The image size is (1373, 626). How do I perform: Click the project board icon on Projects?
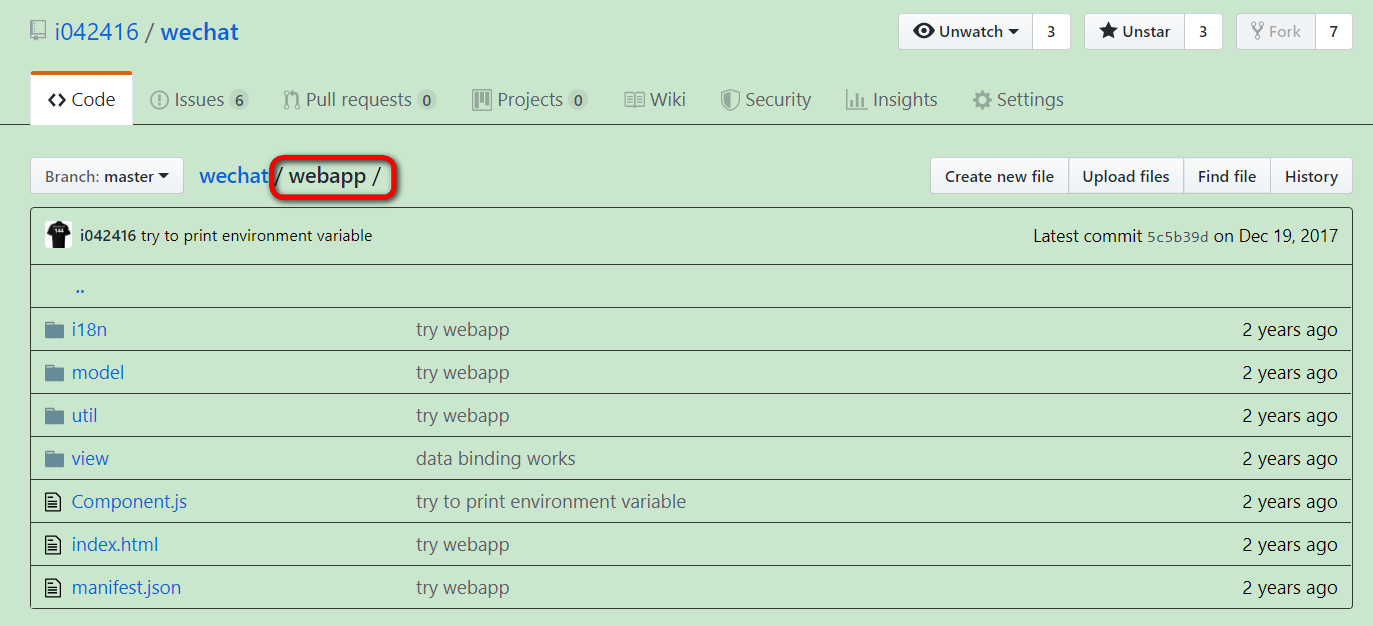(482, 100)
